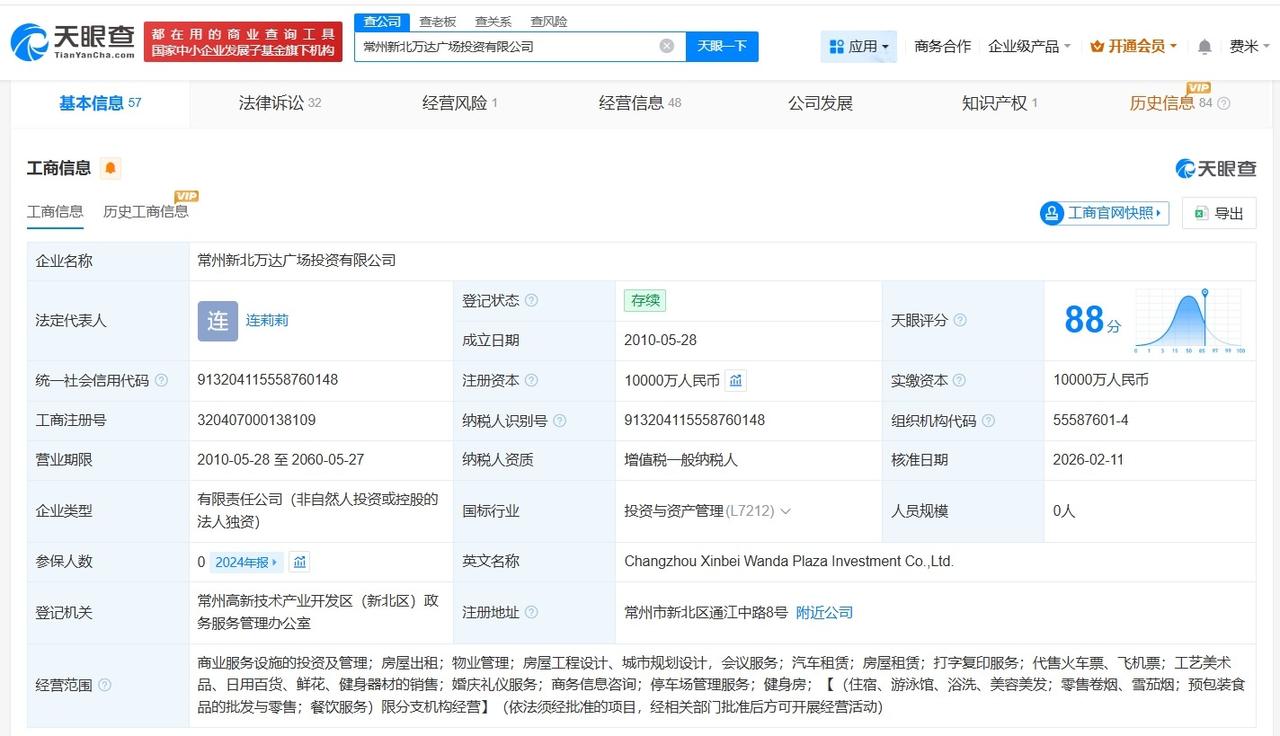Viewport: 1280px width, 736px height.
Task: Click the help icon next to 经营范围
Action: click(105, 686)
